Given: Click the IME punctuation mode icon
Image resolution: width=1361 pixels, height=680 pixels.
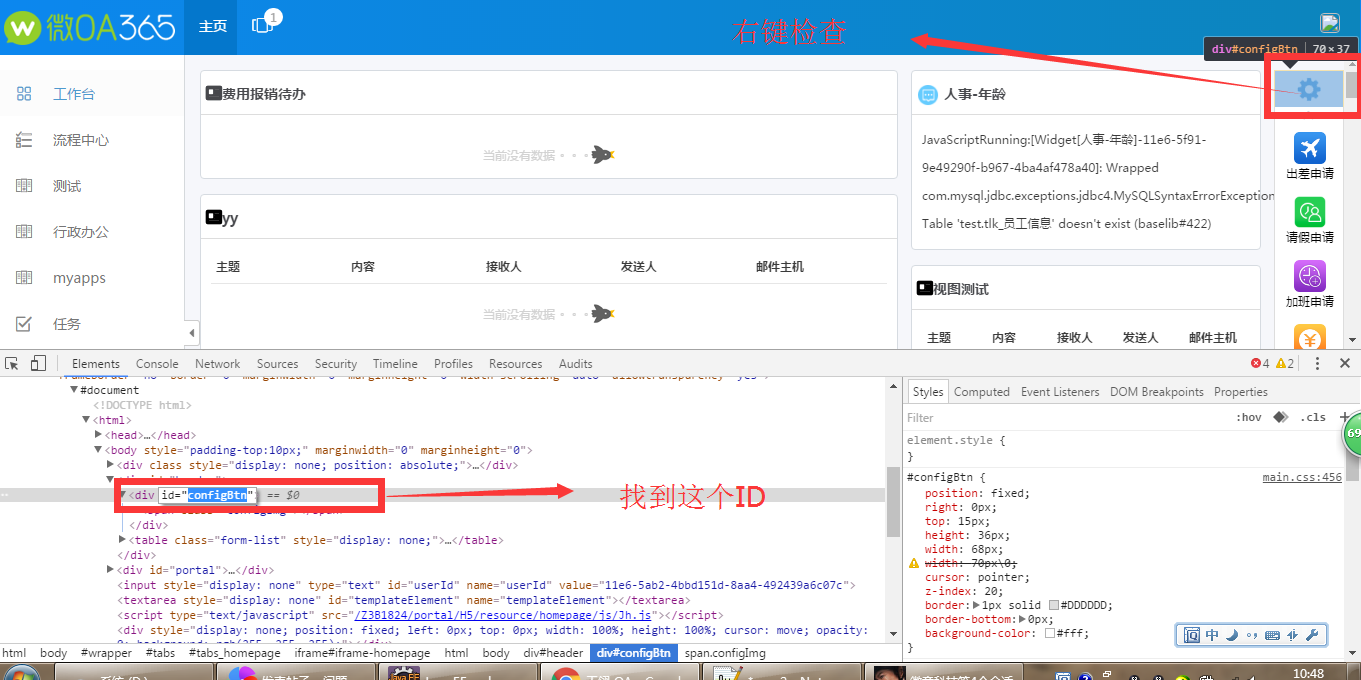Looking at the screenshot, I should [x=1252, y=635].
